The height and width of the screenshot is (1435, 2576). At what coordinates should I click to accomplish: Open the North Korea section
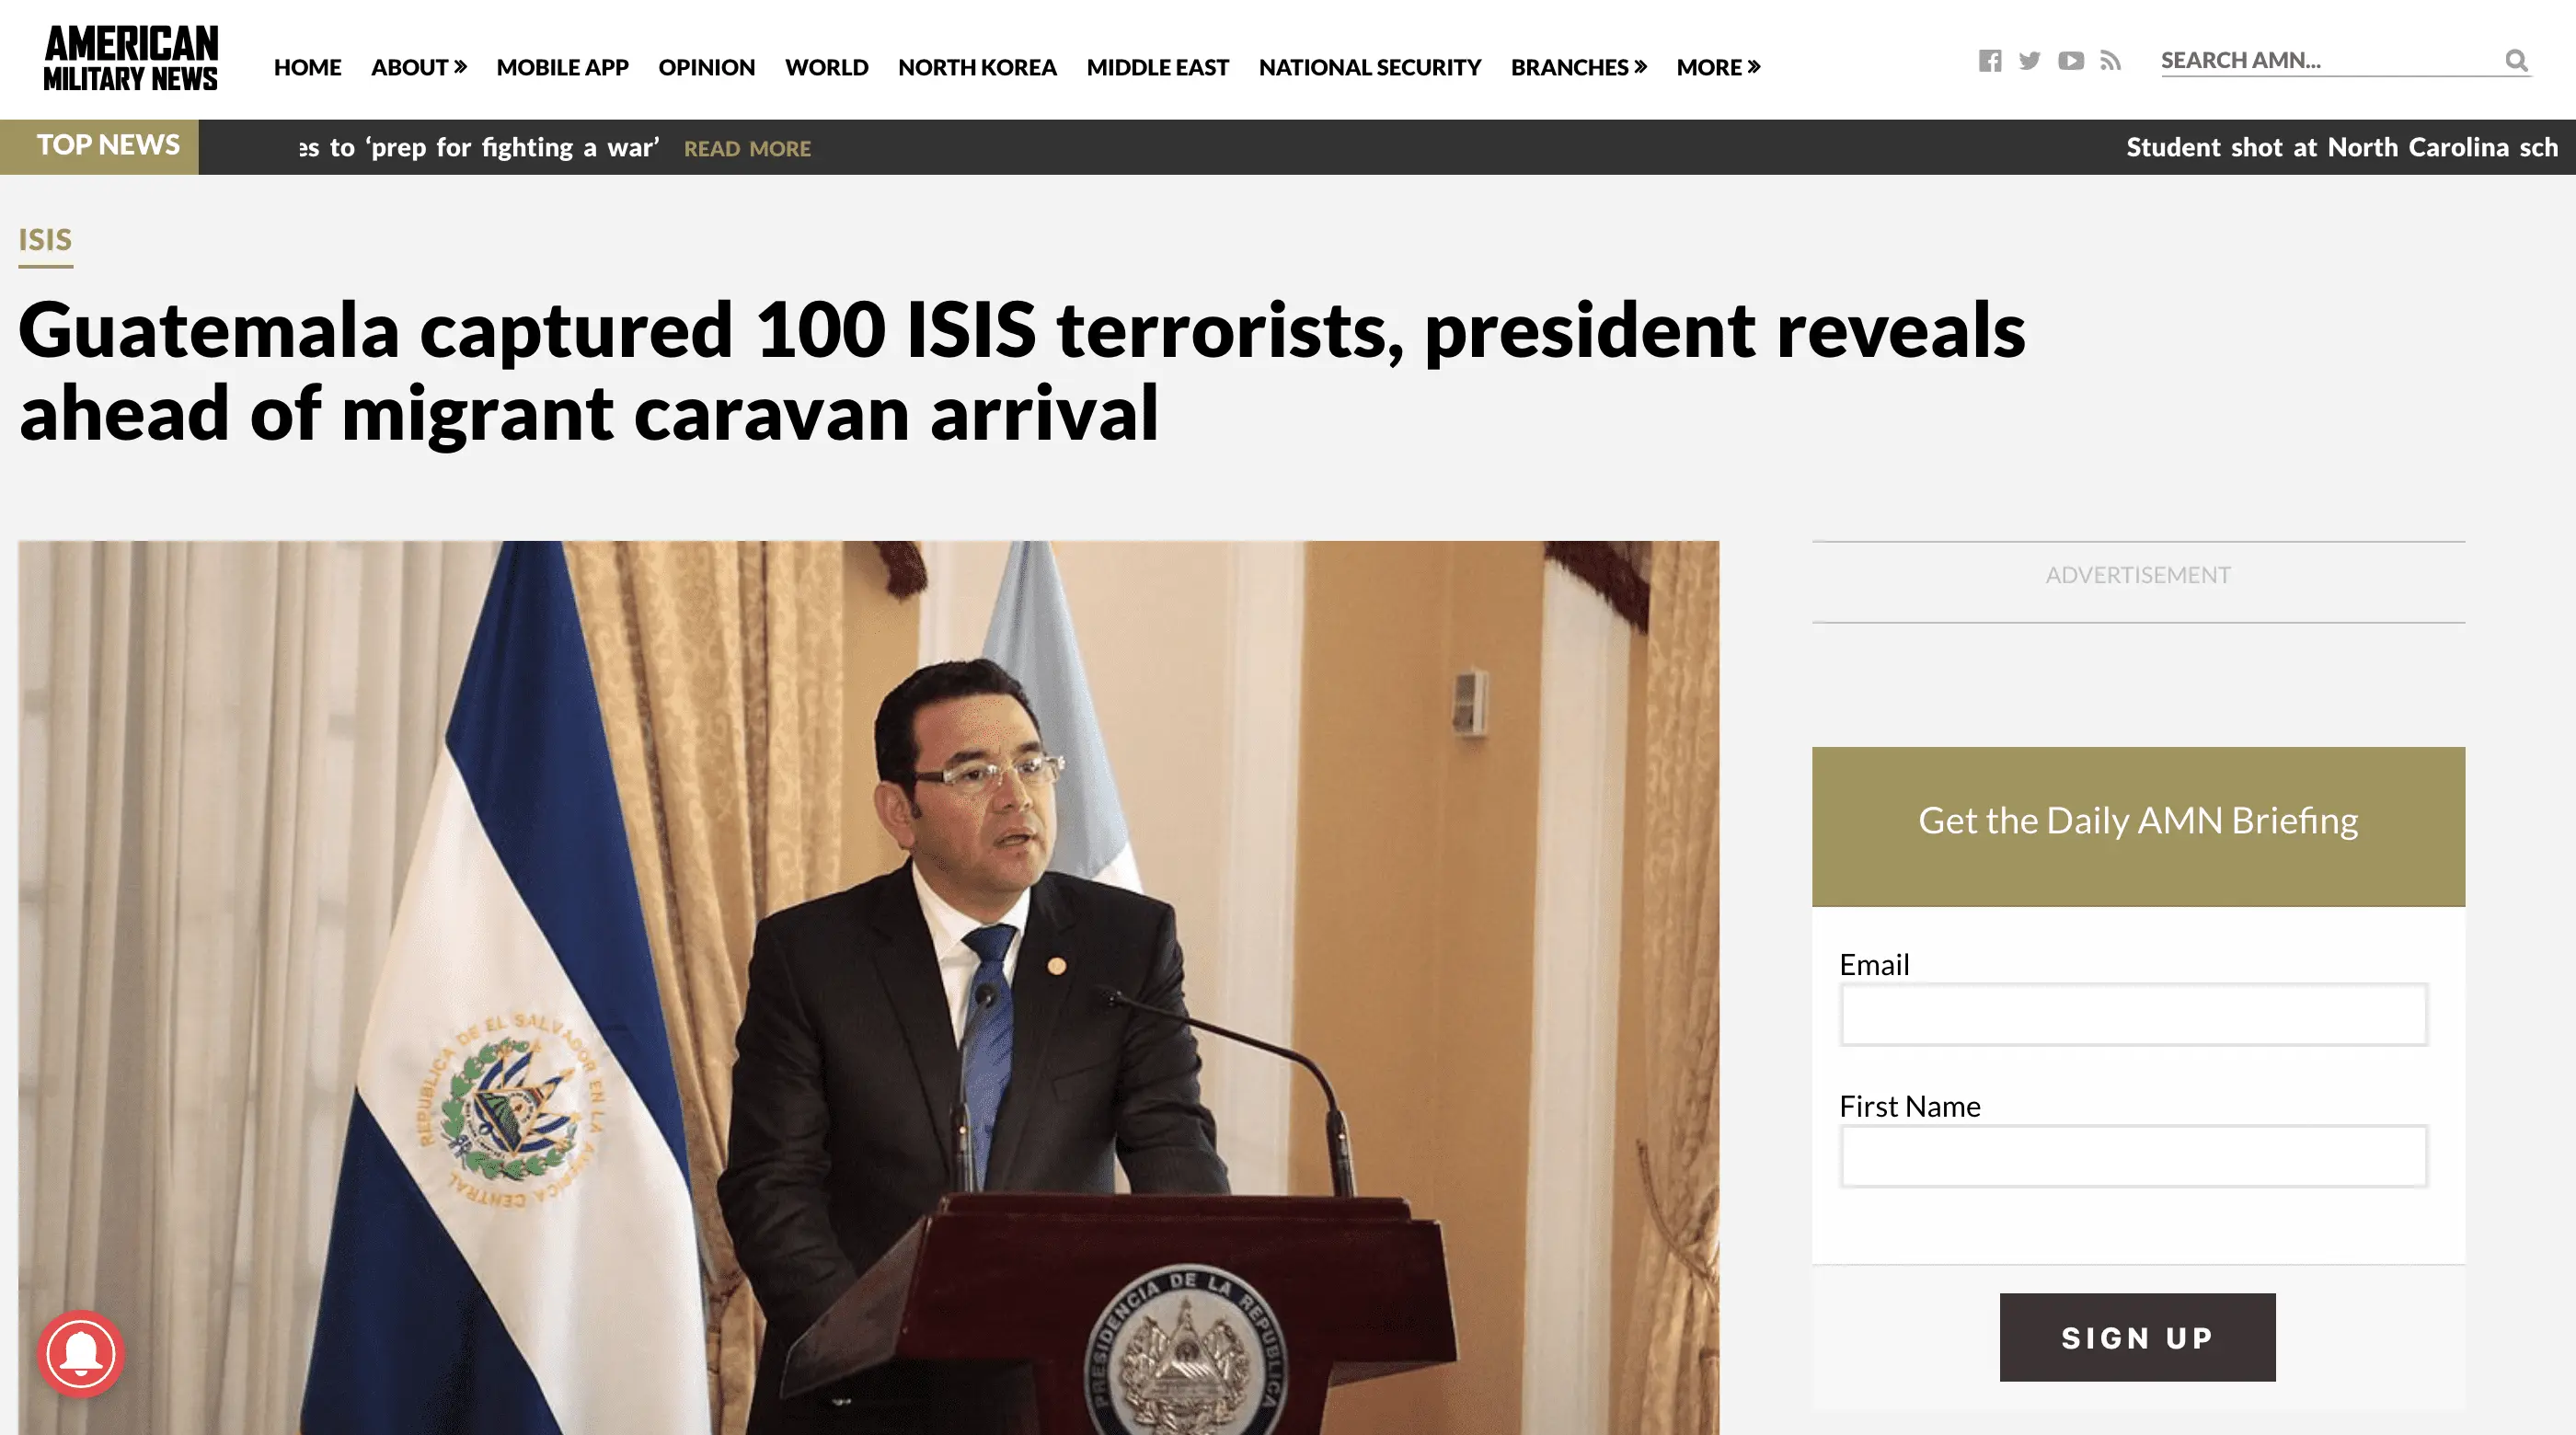coord(976,67)
